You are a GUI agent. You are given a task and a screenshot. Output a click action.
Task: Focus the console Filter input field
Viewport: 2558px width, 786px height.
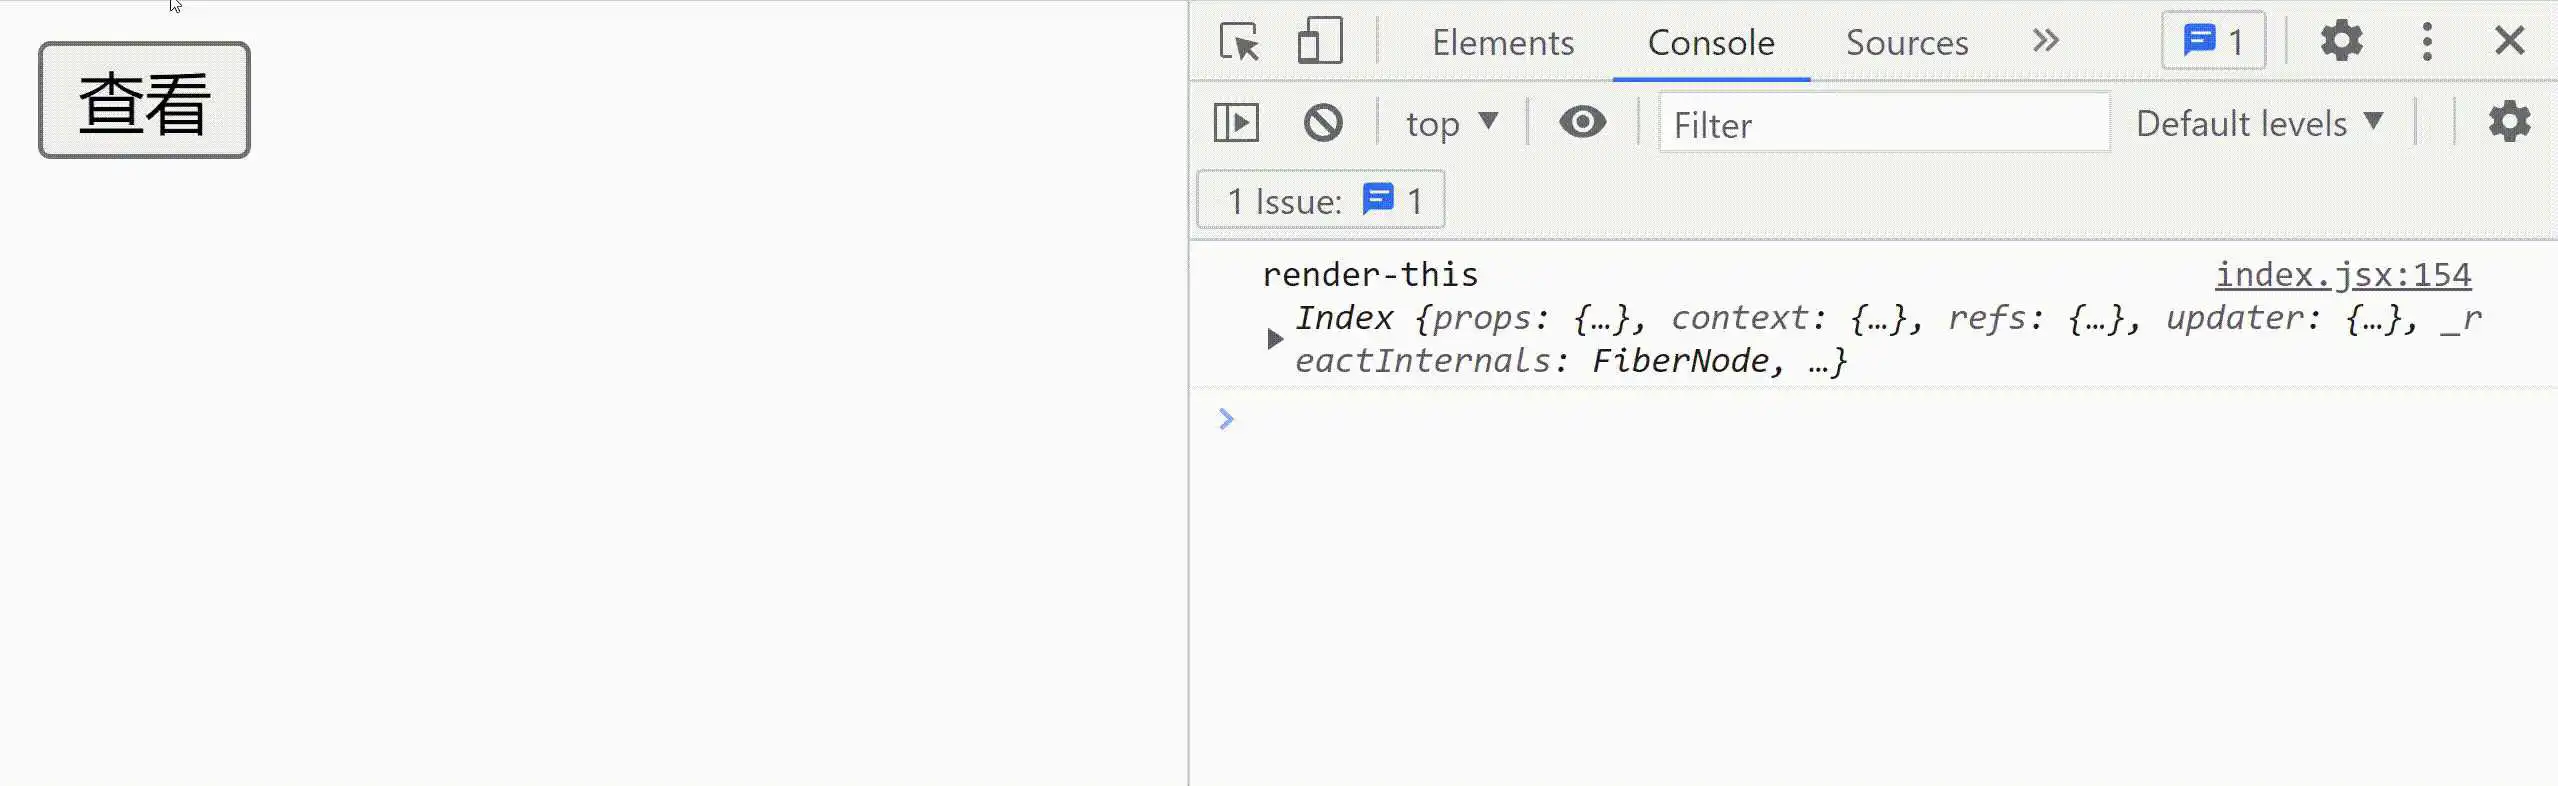click(1884, 123)
